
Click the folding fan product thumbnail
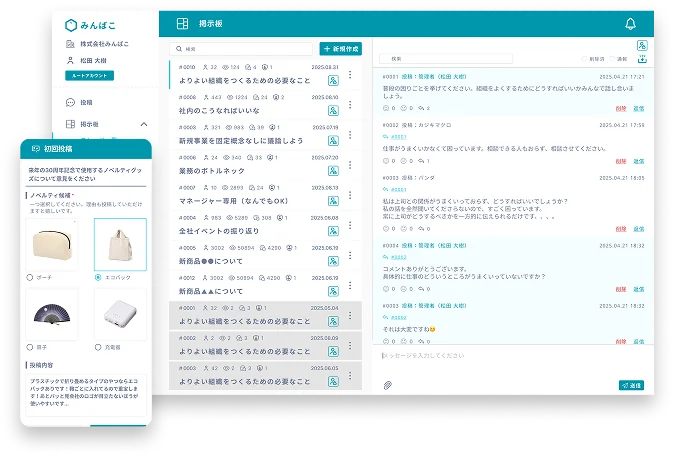[x=52, y=314]
